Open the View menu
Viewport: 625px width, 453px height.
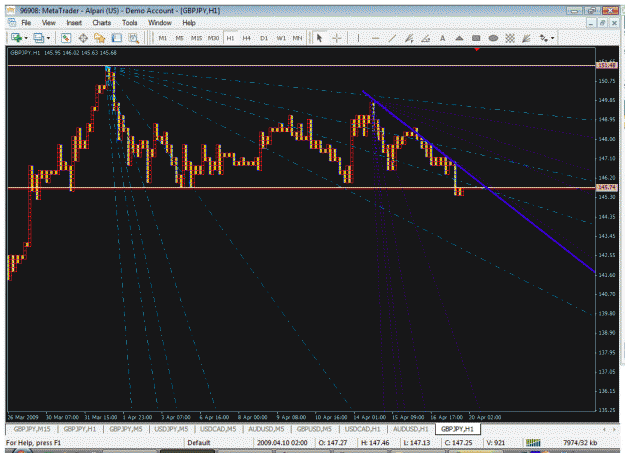point(49,23)
